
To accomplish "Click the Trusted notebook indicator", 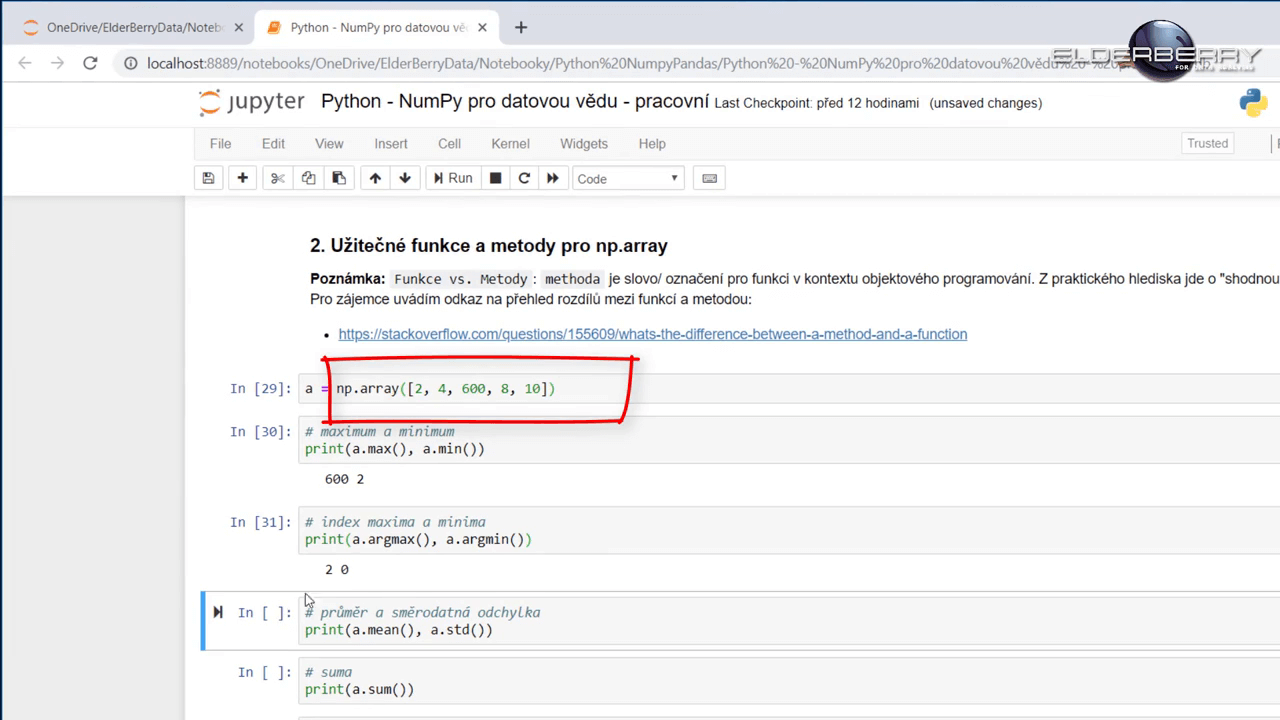I will coord(1207,143).
